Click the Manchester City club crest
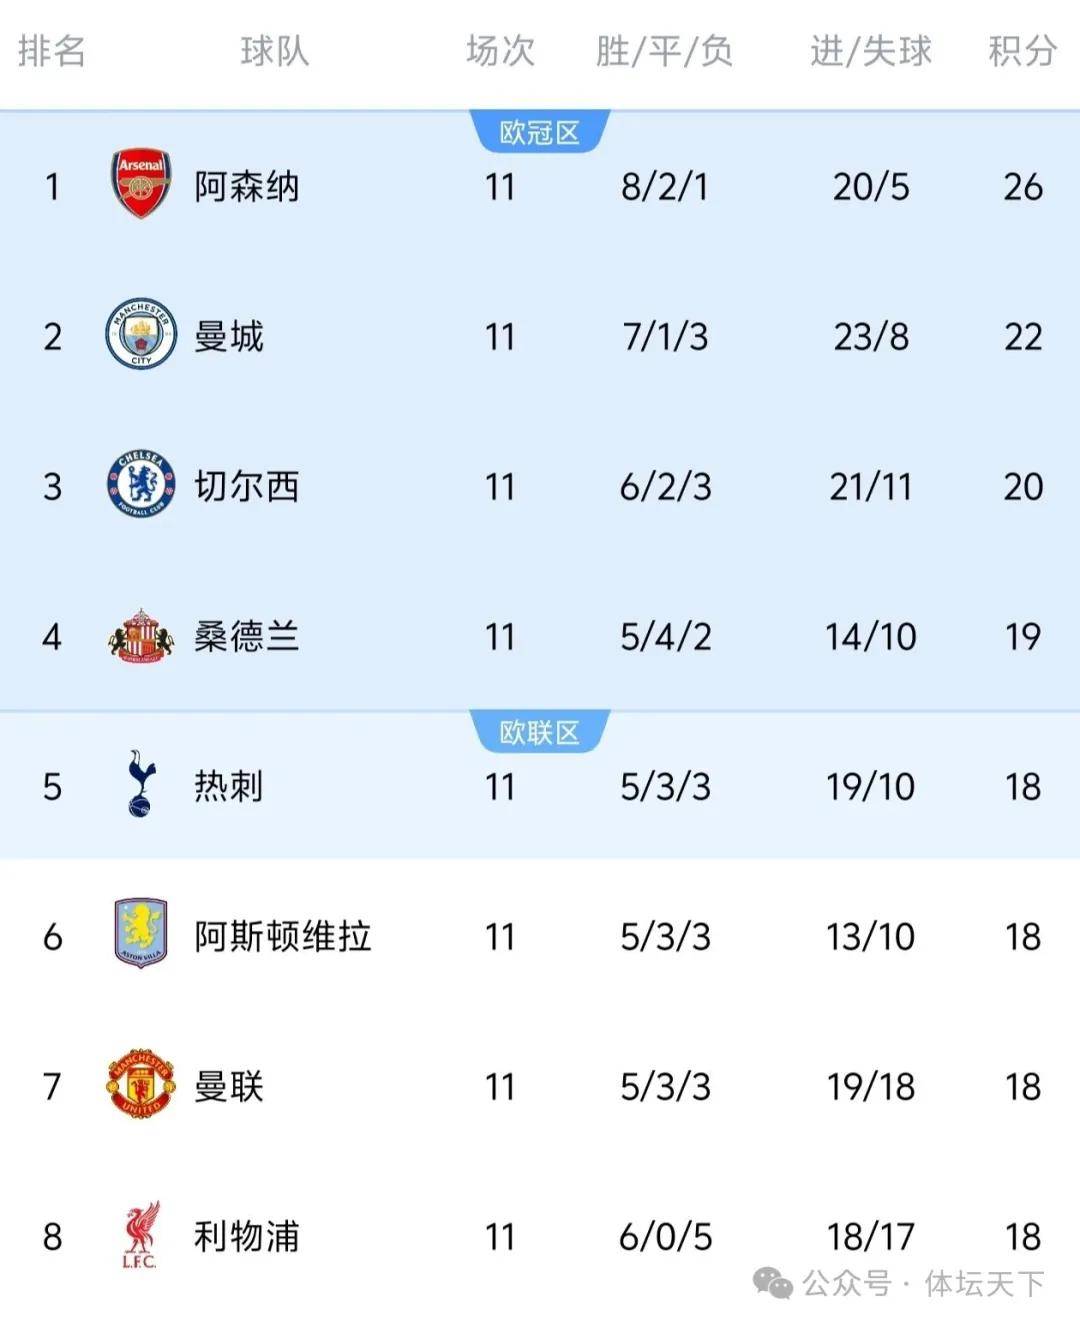 coord(141,335)
